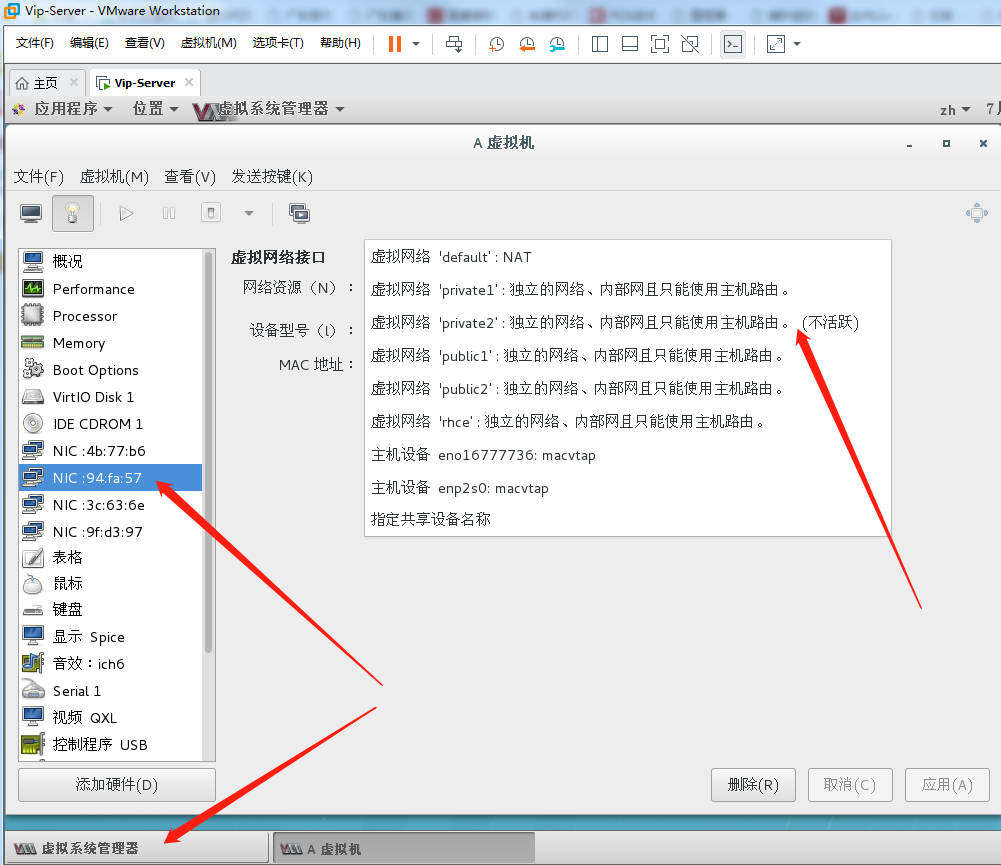Select 音效: ich6 entry
Image resolution: width=1001 pixels, height=865 pixels.
(x=111, y=664)
